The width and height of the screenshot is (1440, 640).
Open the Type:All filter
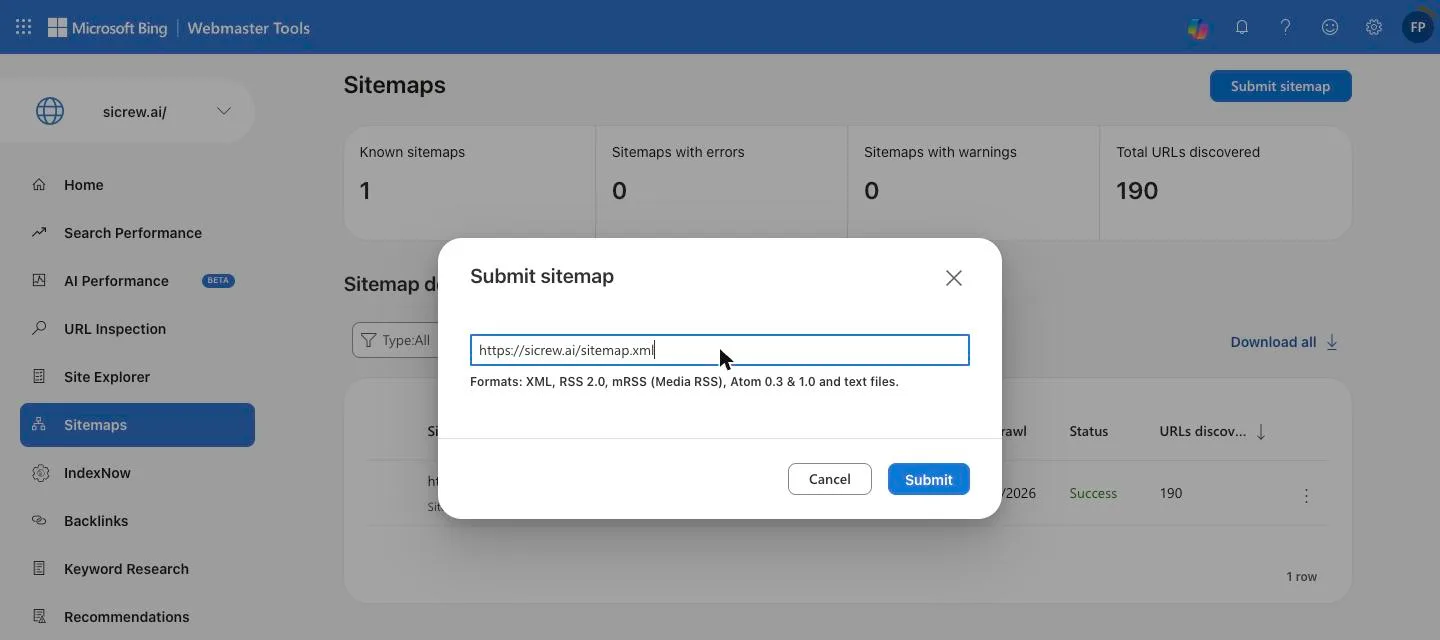pos(396,340)
